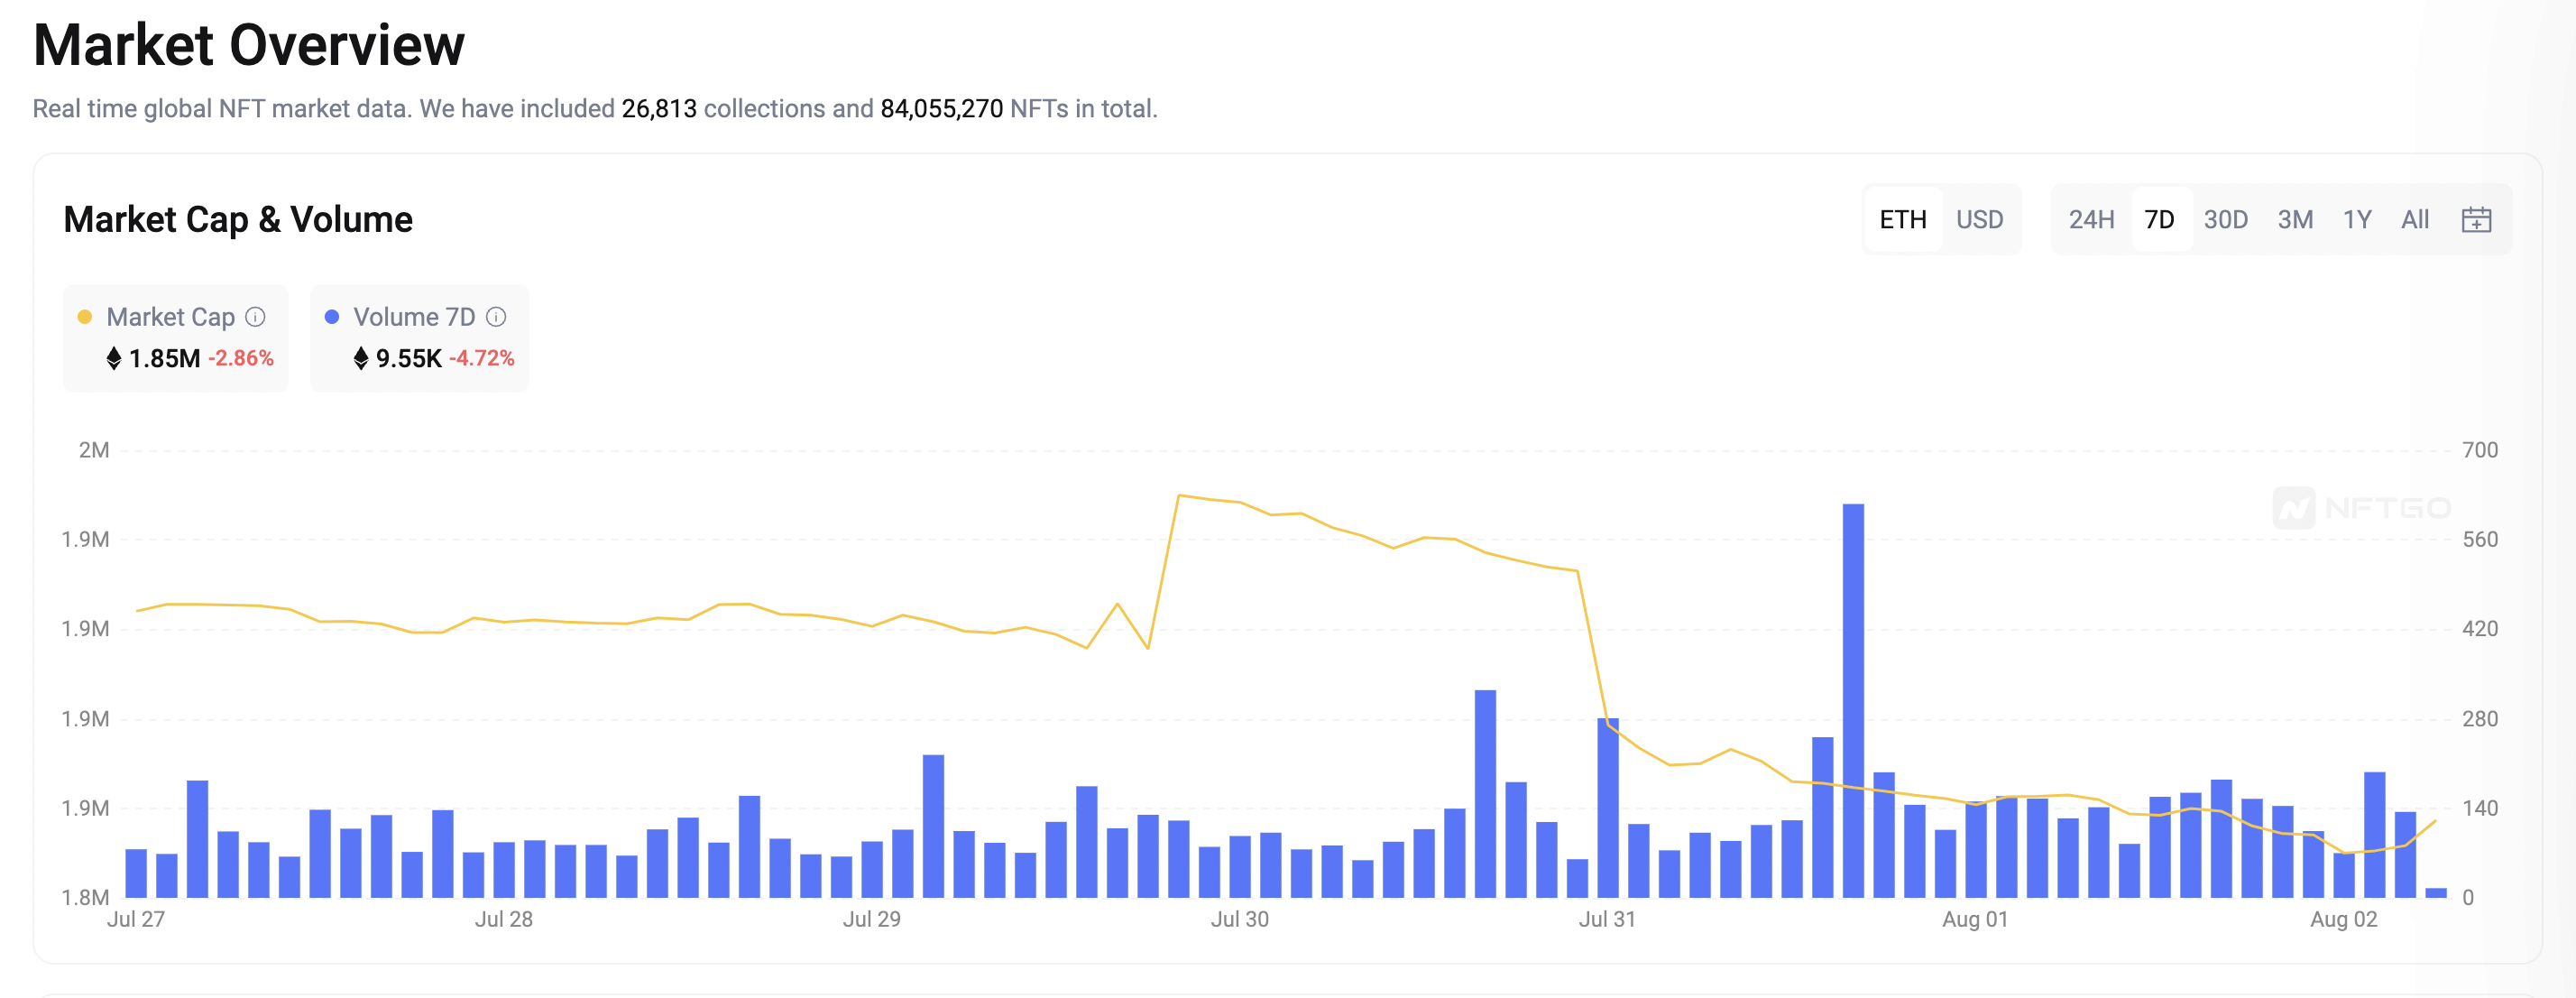Switch currency display to ETH

tap(1902, 219)
